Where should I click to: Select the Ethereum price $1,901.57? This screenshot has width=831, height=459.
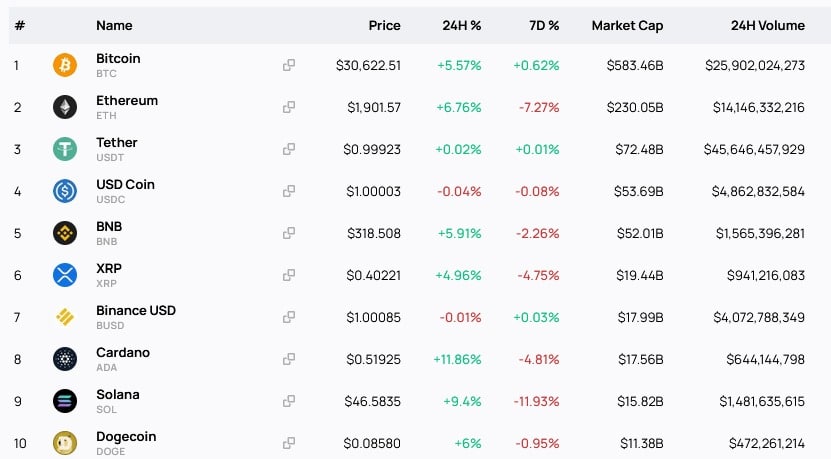pos(374,107)
